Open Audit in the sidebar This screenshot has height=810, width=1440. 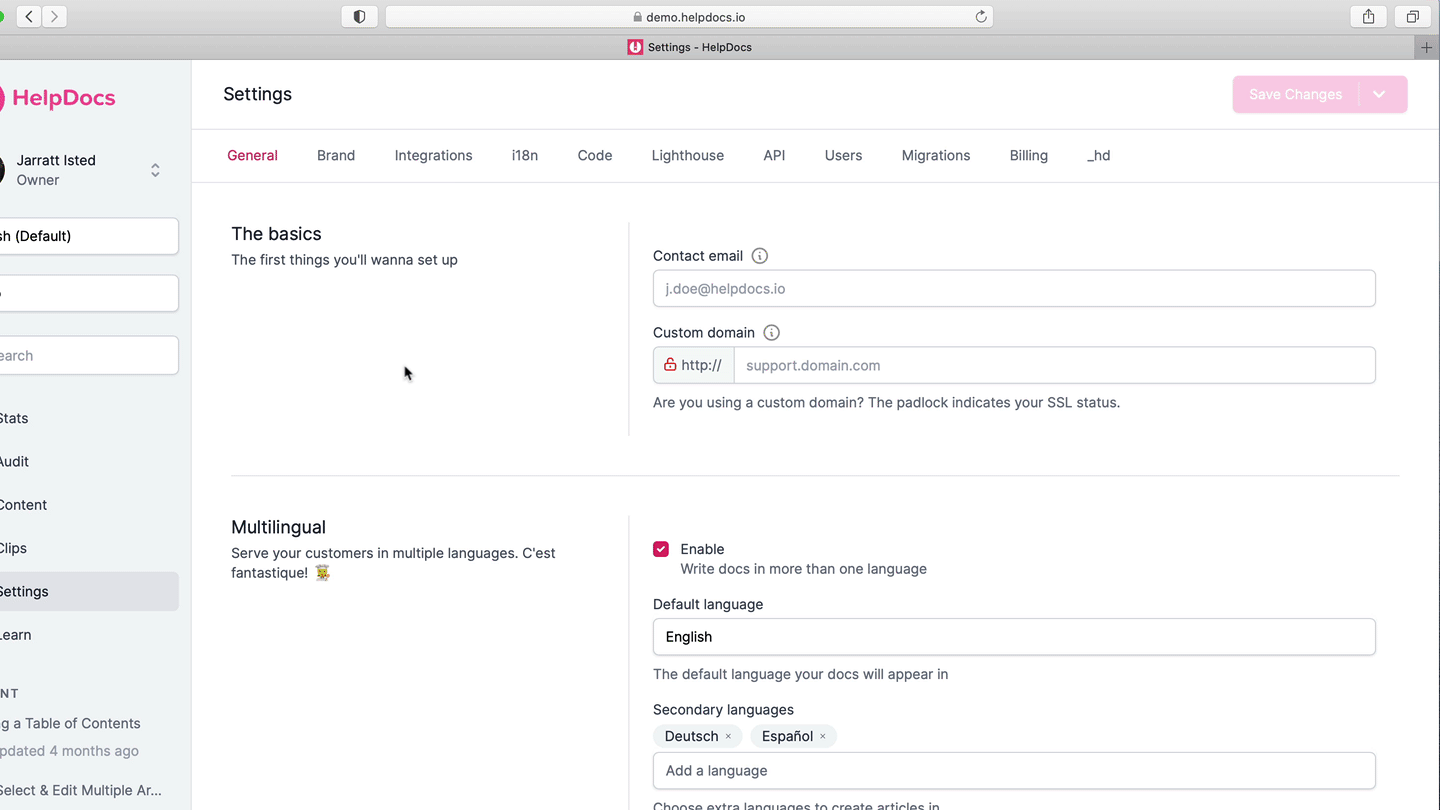click(88, 461)
